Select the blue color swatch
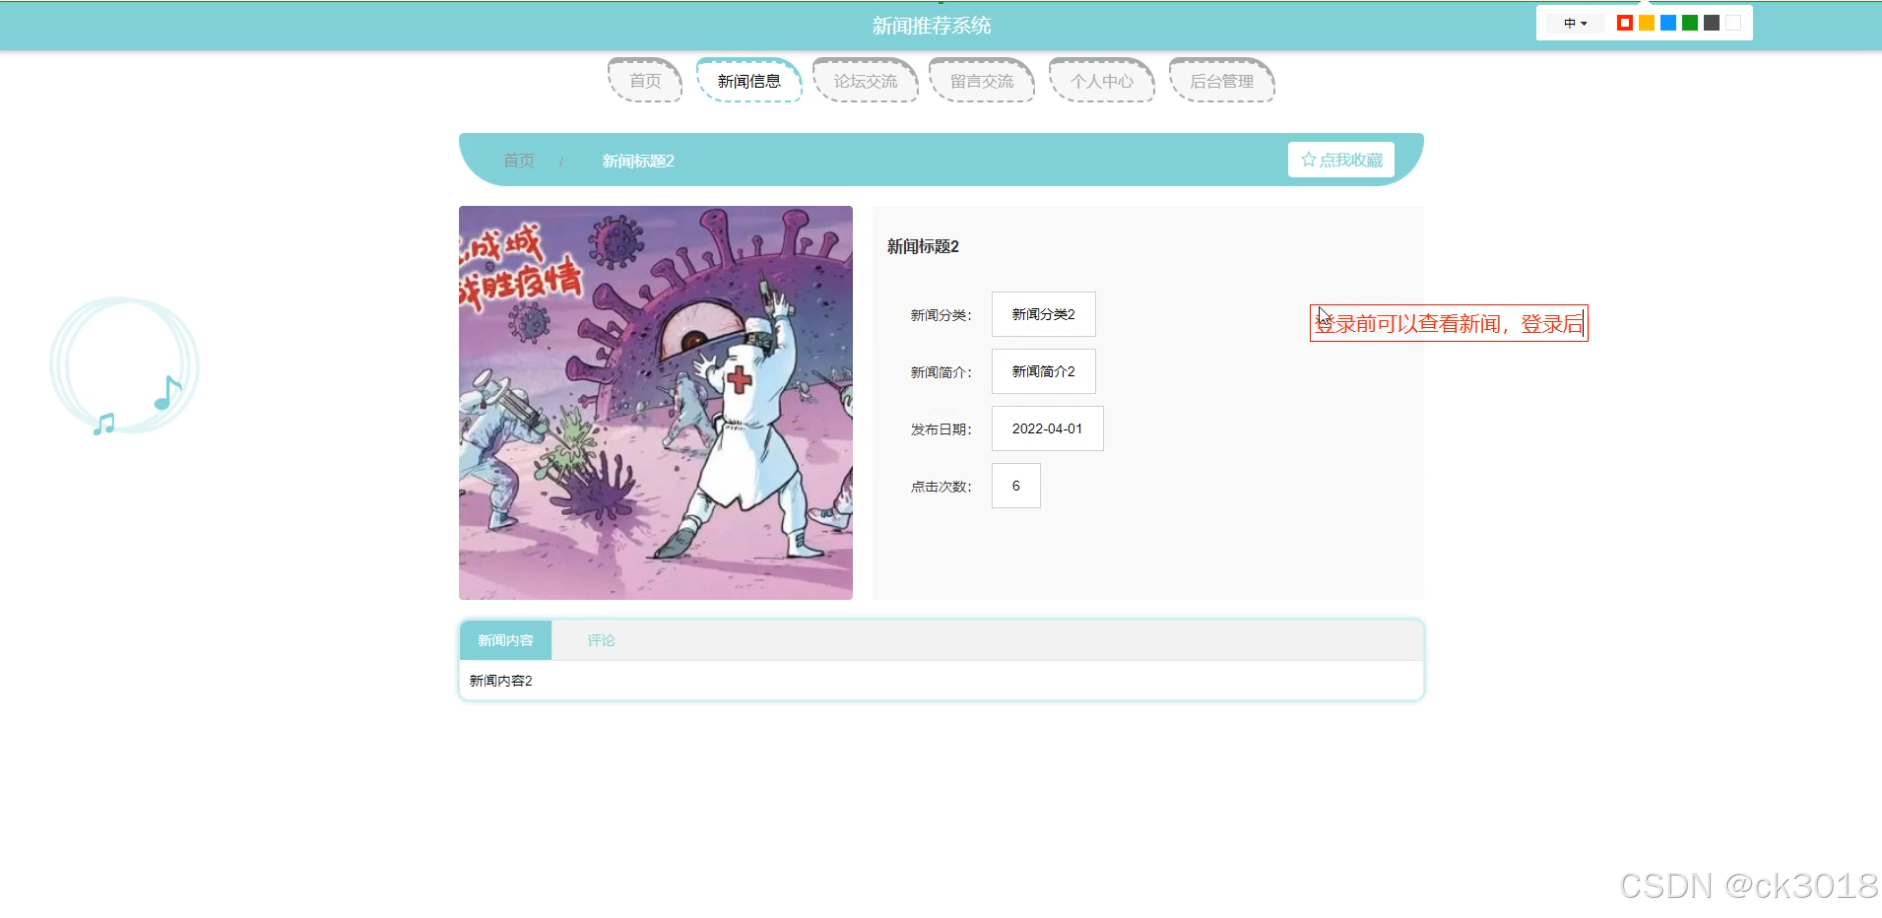1882x918 pixels. point(1668,23)
